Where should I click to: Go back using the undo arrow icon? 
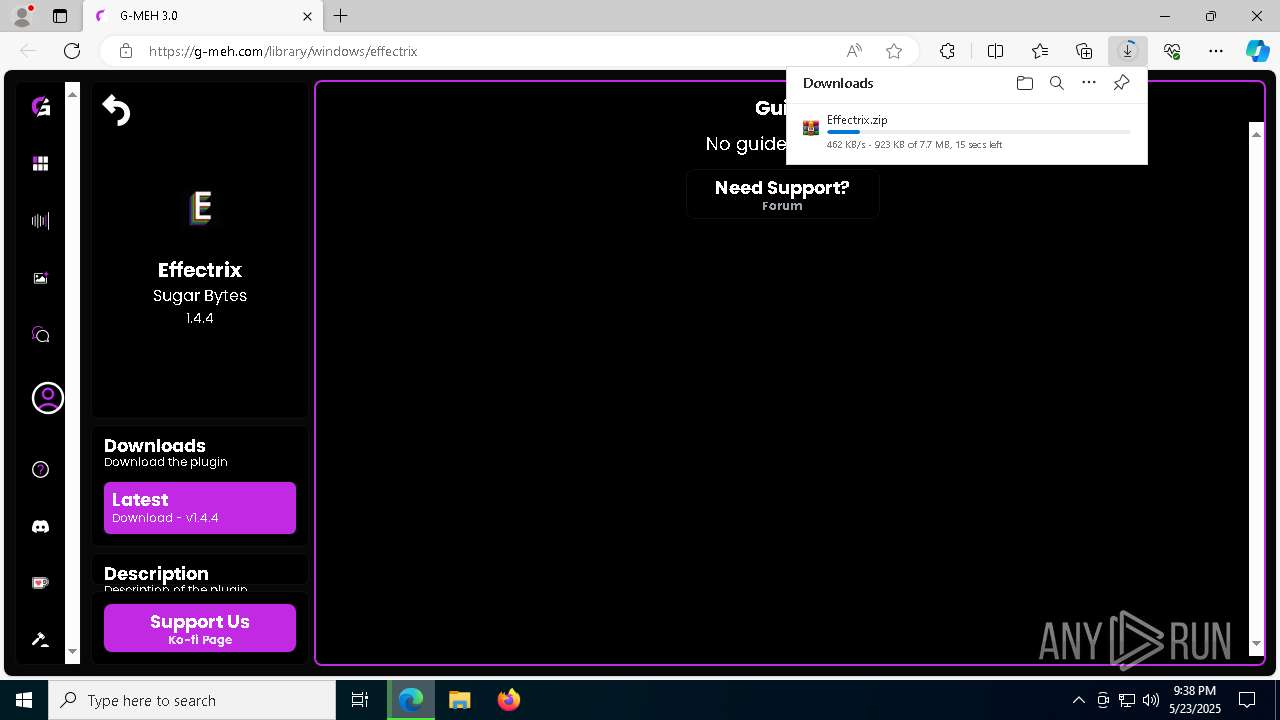tap(116, 110)
